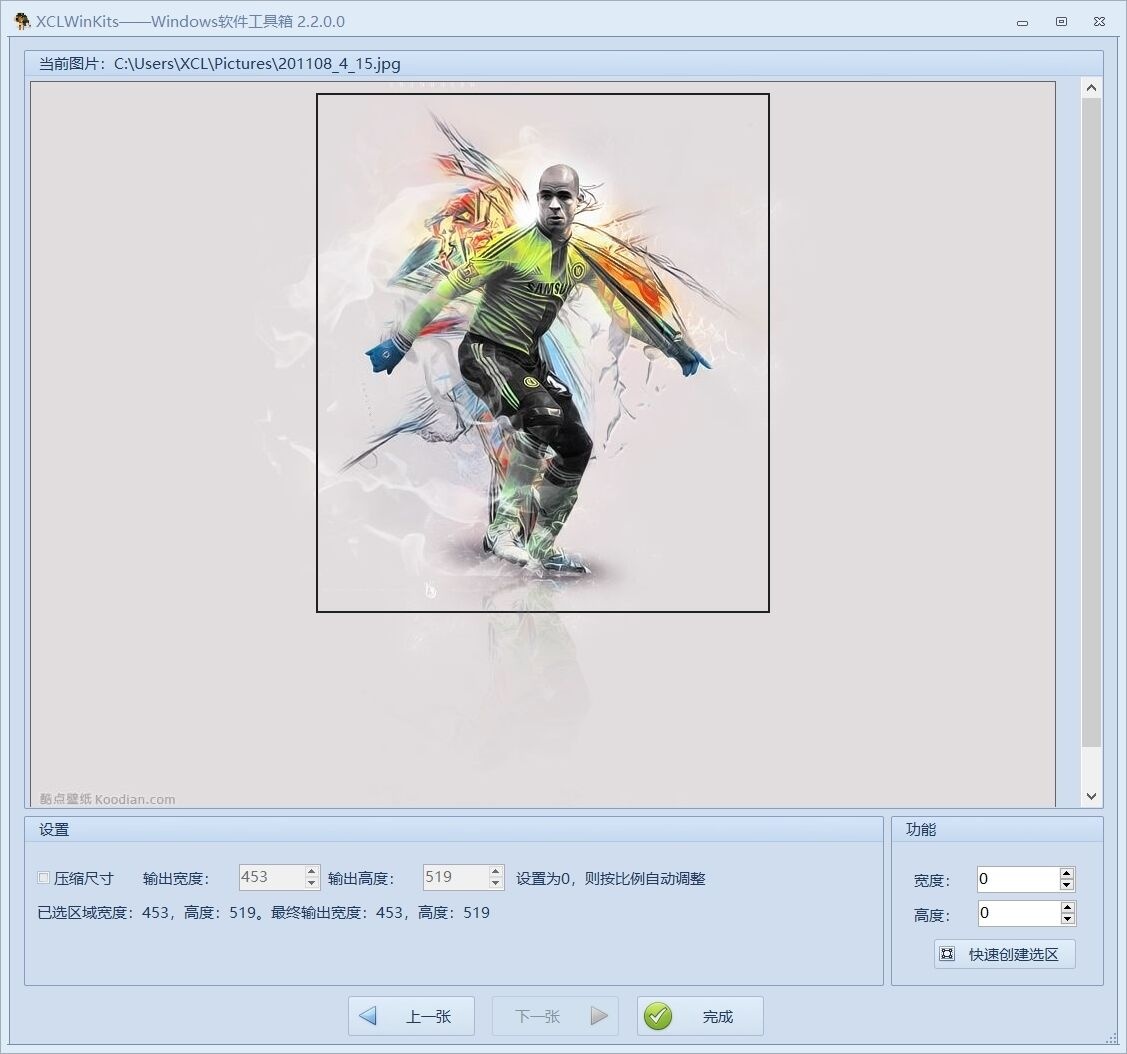Enable the 压缩尺寸 checkbox
The height and width of the screenshot is (1054, 1127).
coord(44,878)
